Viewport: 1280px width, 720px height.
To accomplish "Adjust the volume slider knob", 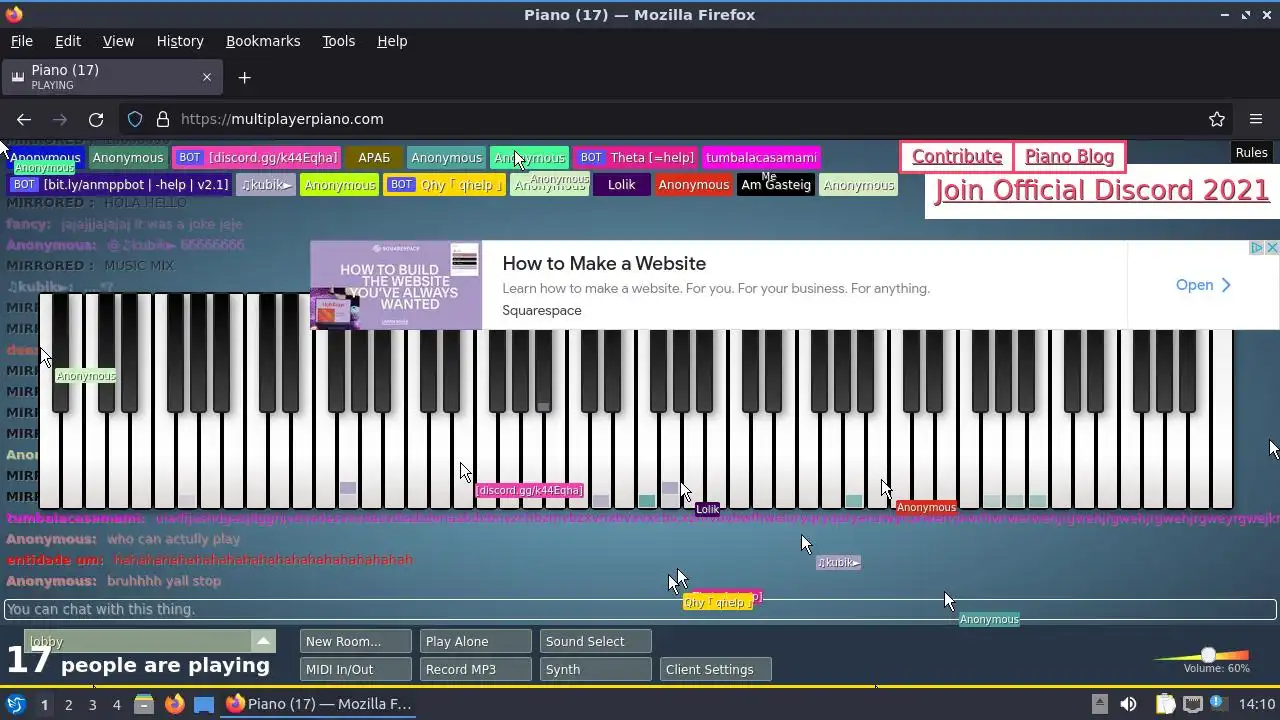I will click(1208, 655).
